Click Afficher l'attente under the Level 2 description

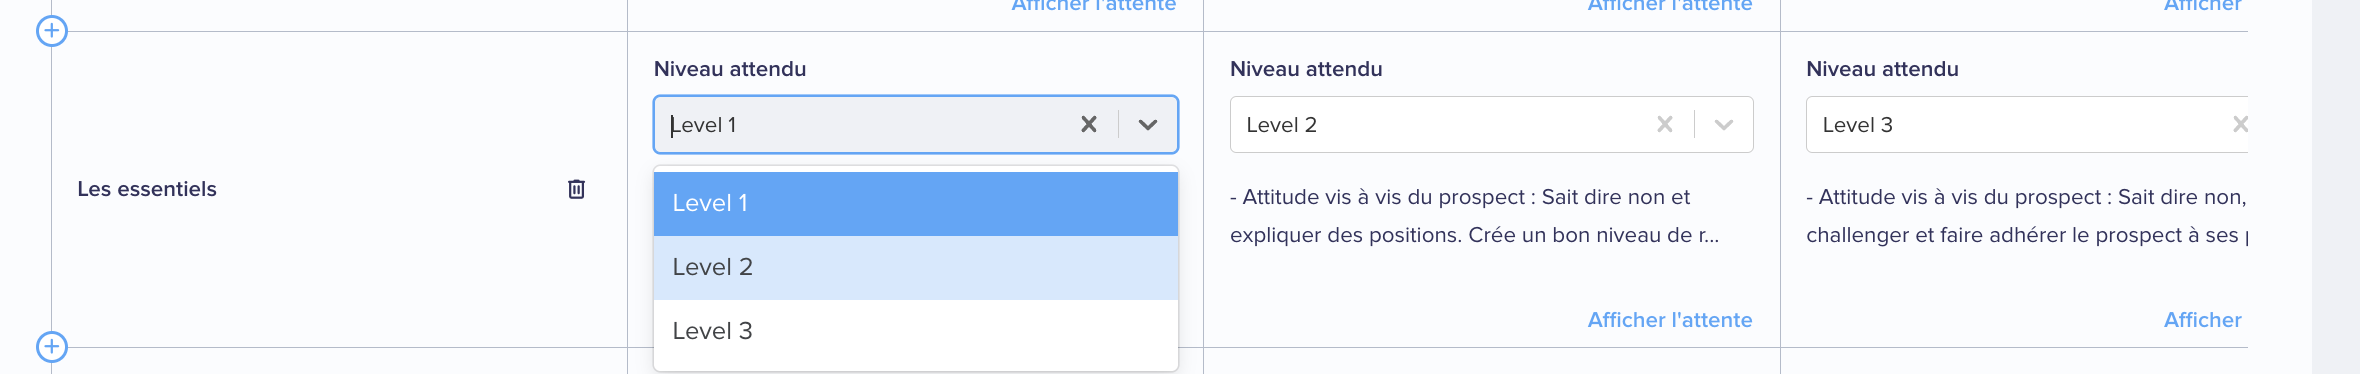tap(1670, 320)
